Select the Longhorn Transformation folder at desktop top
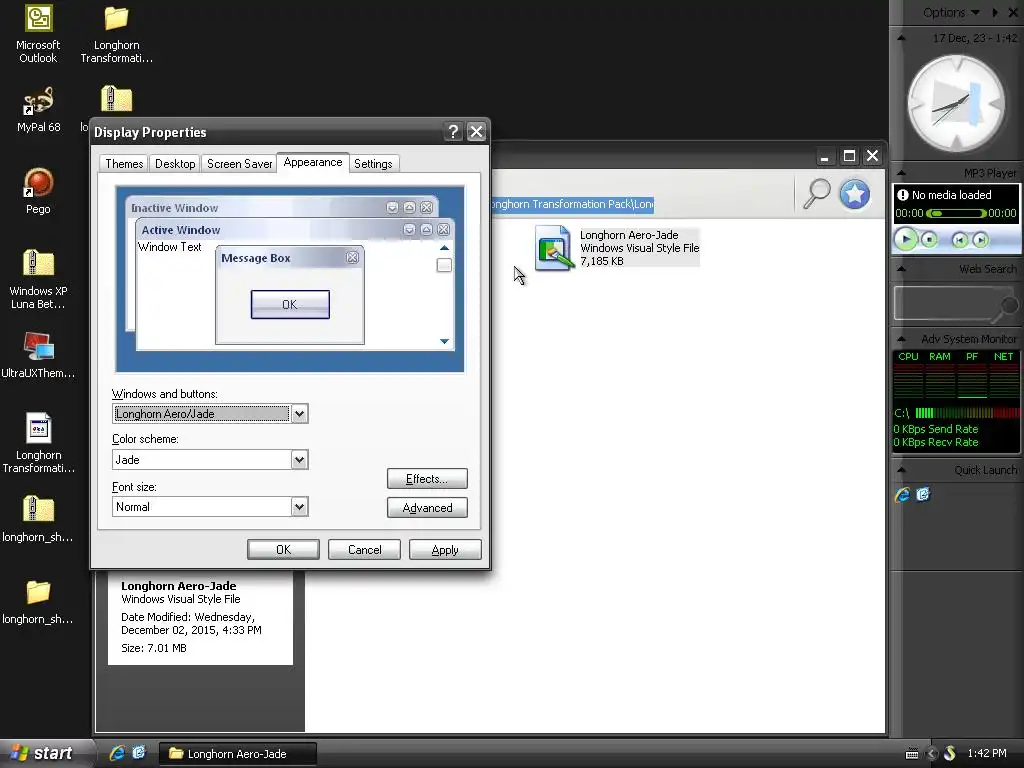This screenshot has width=1024, height=768. click(x=116, y=34)
